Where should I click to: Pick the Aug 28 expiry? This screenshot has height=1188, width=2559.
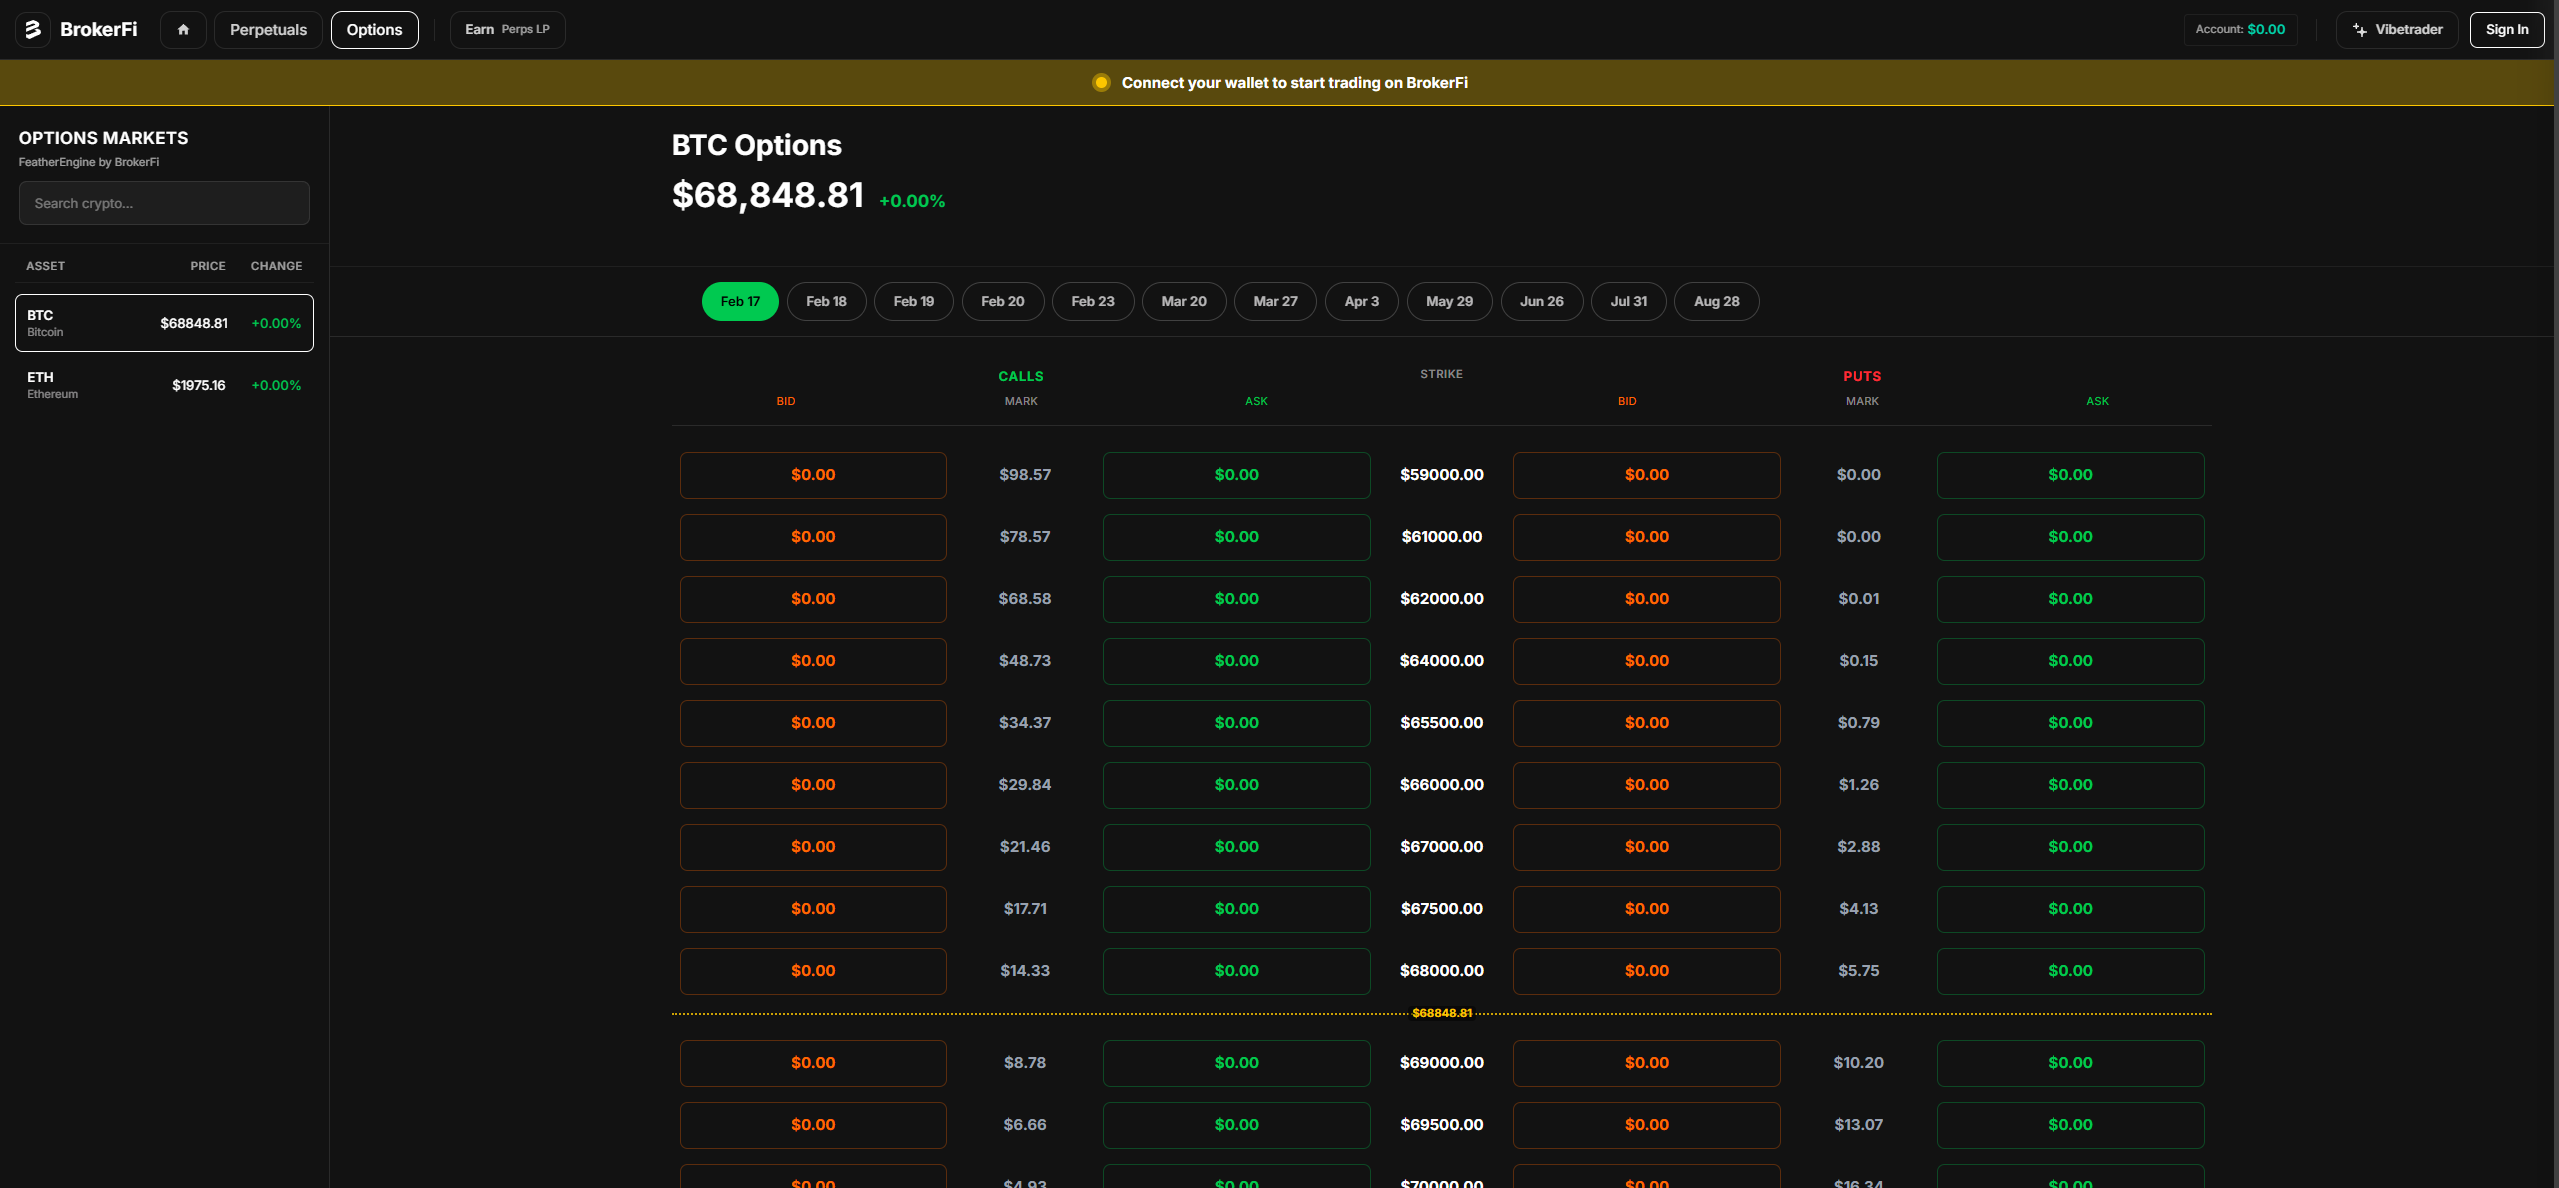[x=1716, y=301]
